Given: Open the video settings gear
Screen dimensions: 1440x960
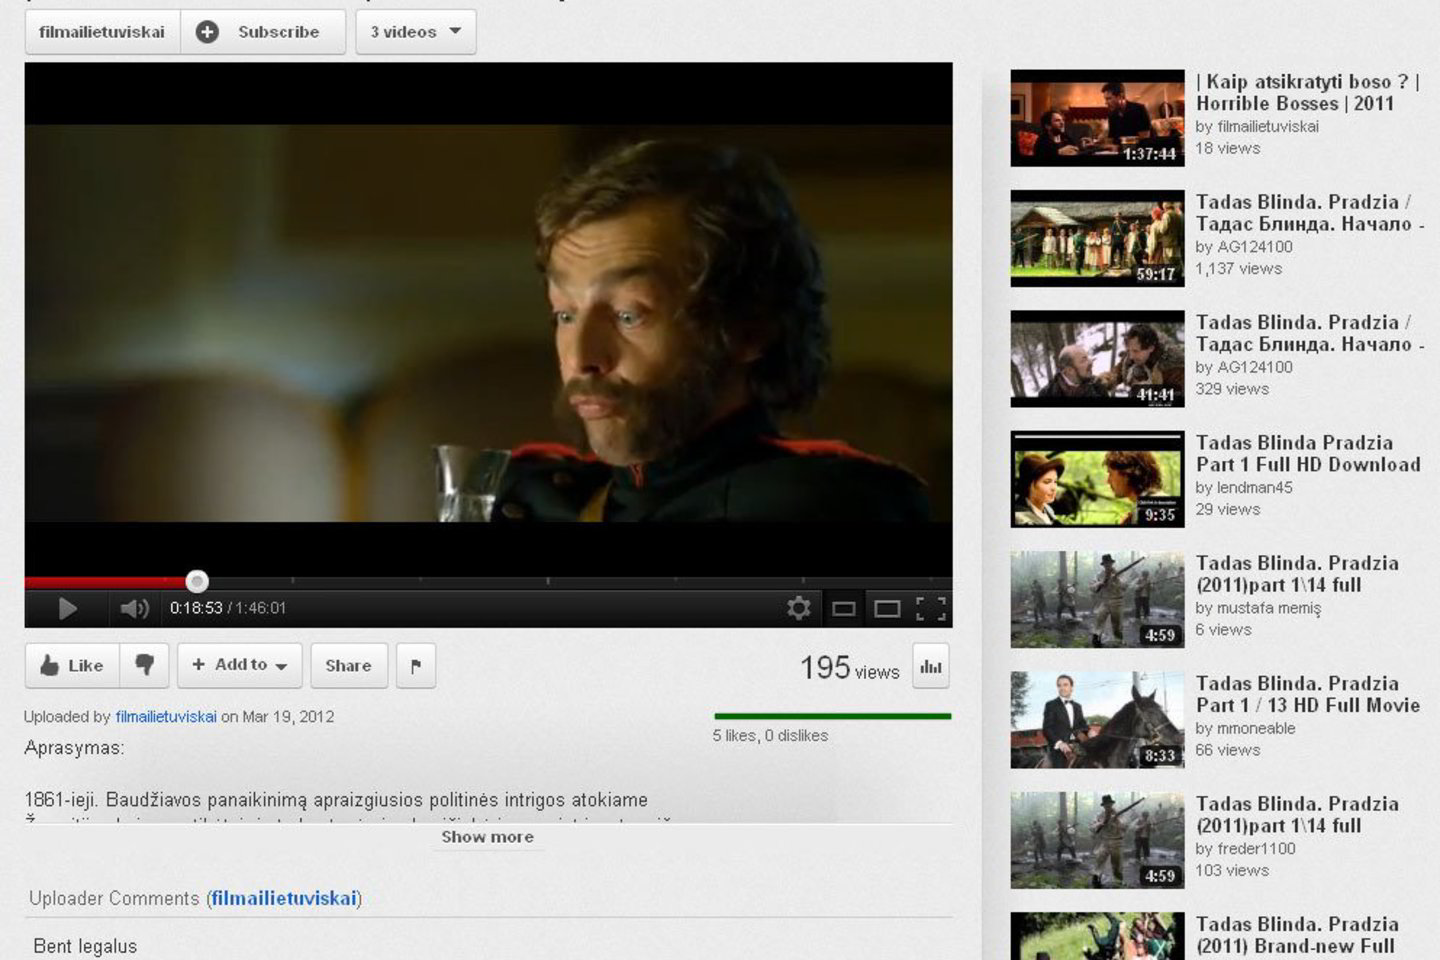Looking at the screenshot, I should [798, 608].
